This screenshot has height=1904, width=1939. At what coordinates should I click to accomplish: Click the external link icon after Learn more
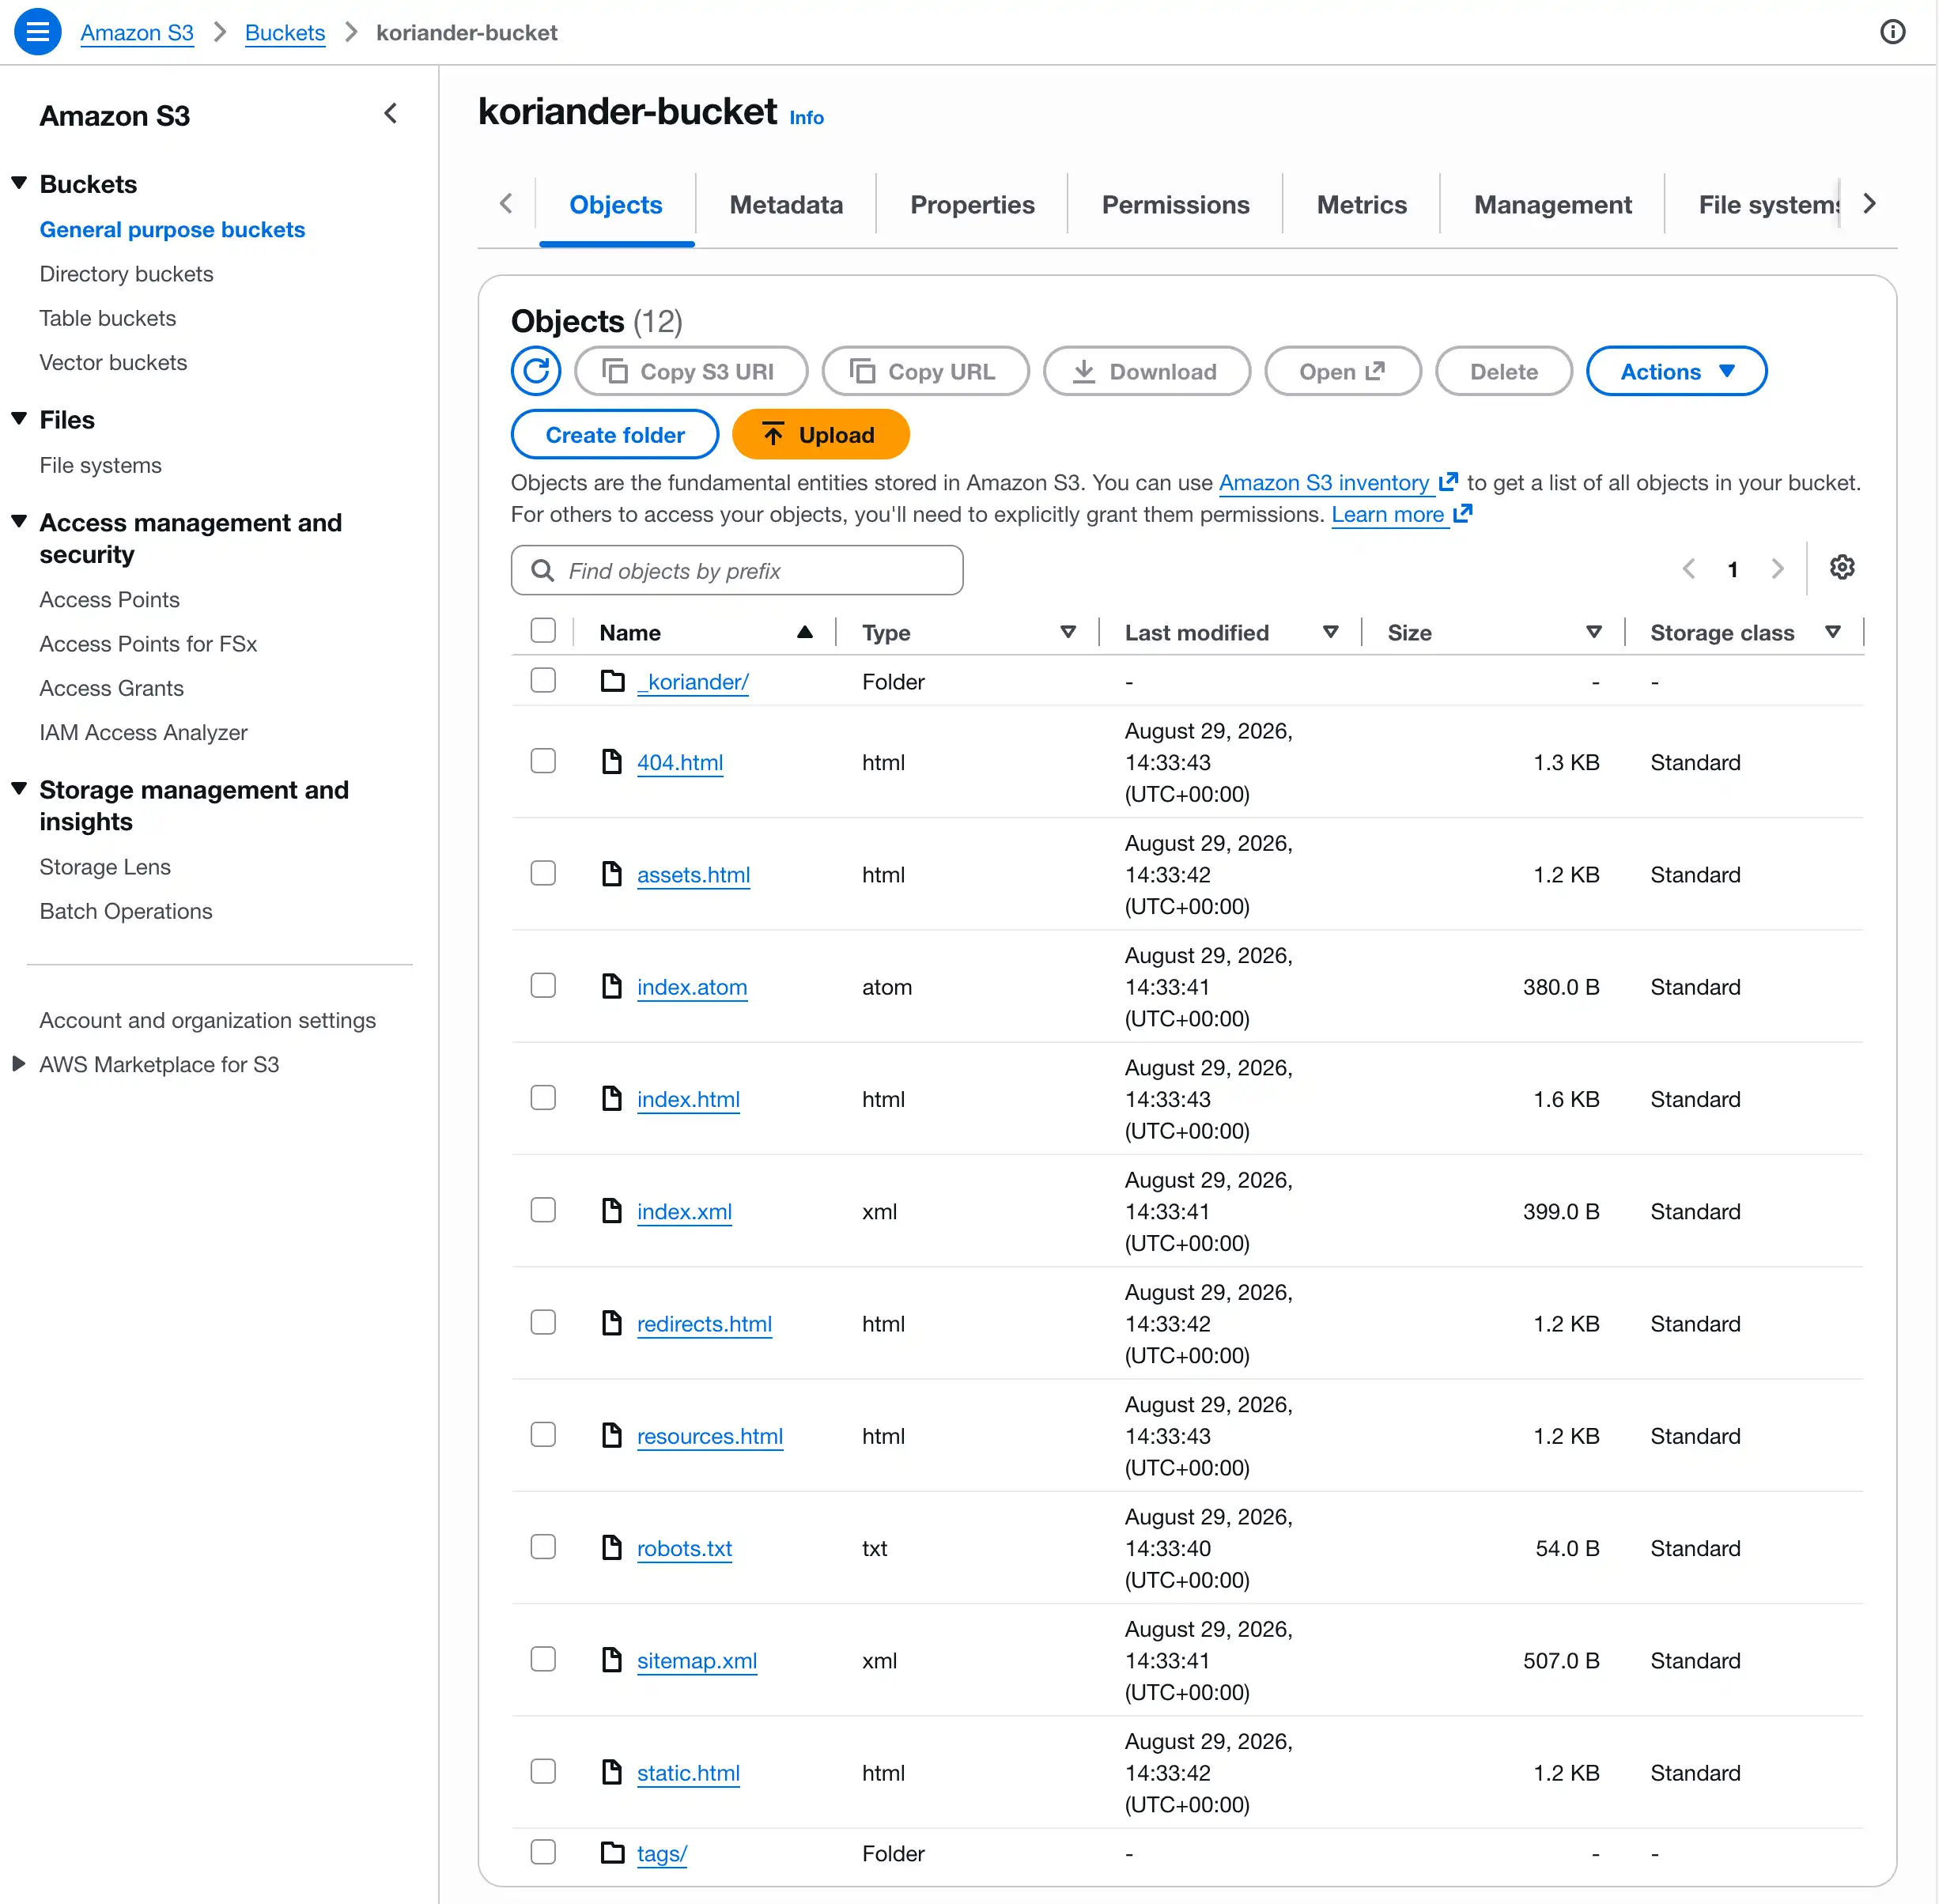(x=1462, y=513)
